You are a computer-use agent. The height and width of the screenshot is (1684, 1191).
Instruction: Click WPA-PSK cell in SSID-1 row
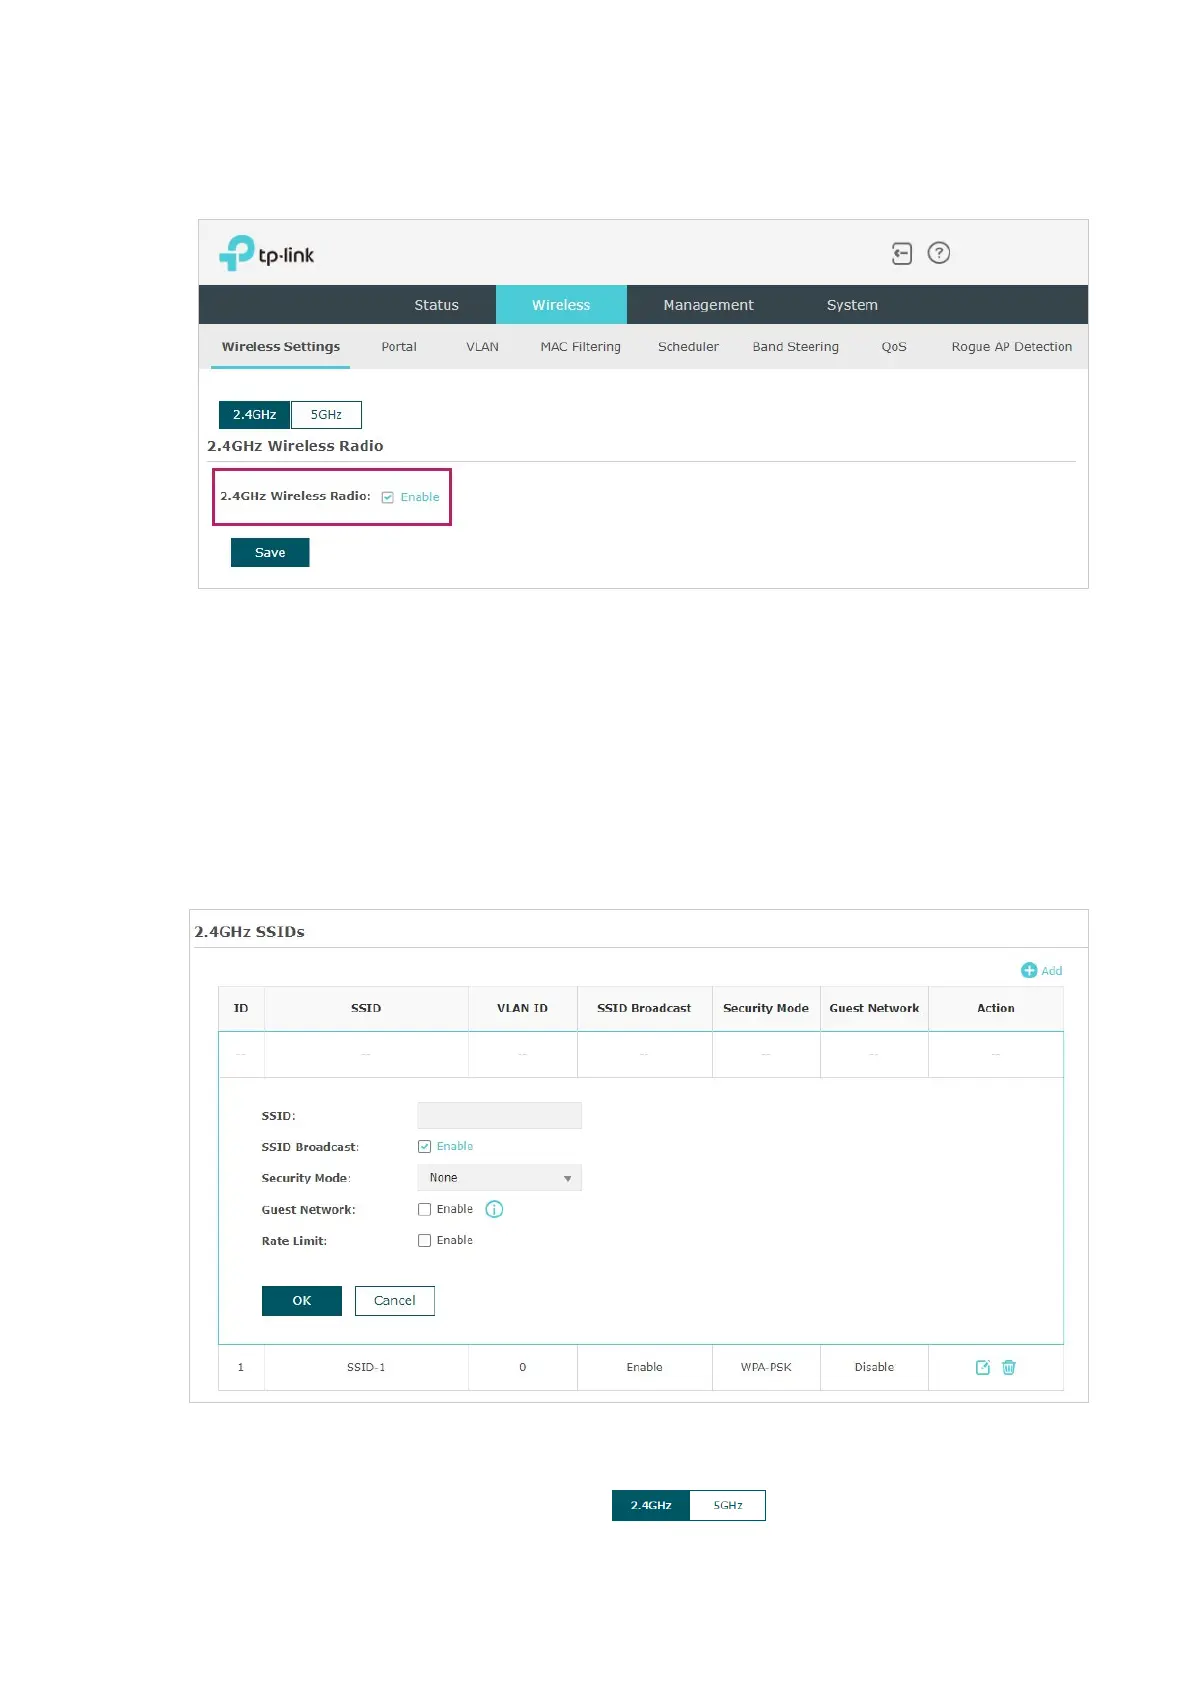(x=766, y=1367)
